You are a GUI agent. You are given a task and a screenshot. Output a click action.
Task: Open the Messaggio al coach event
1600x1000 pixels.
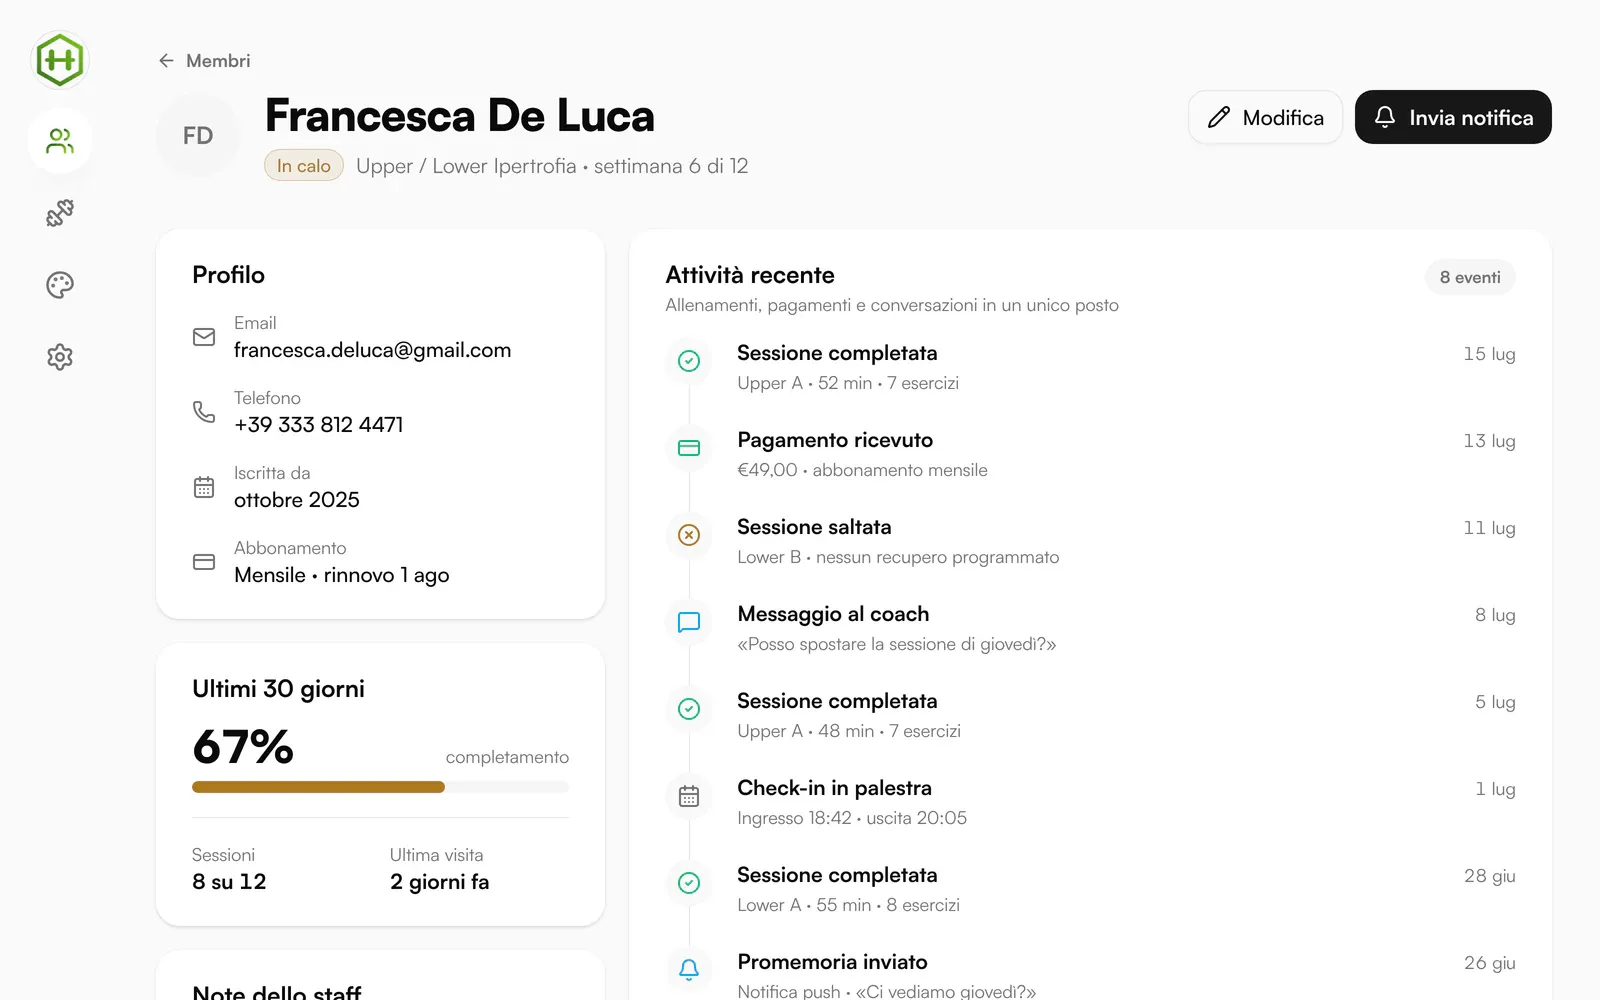1090,628
